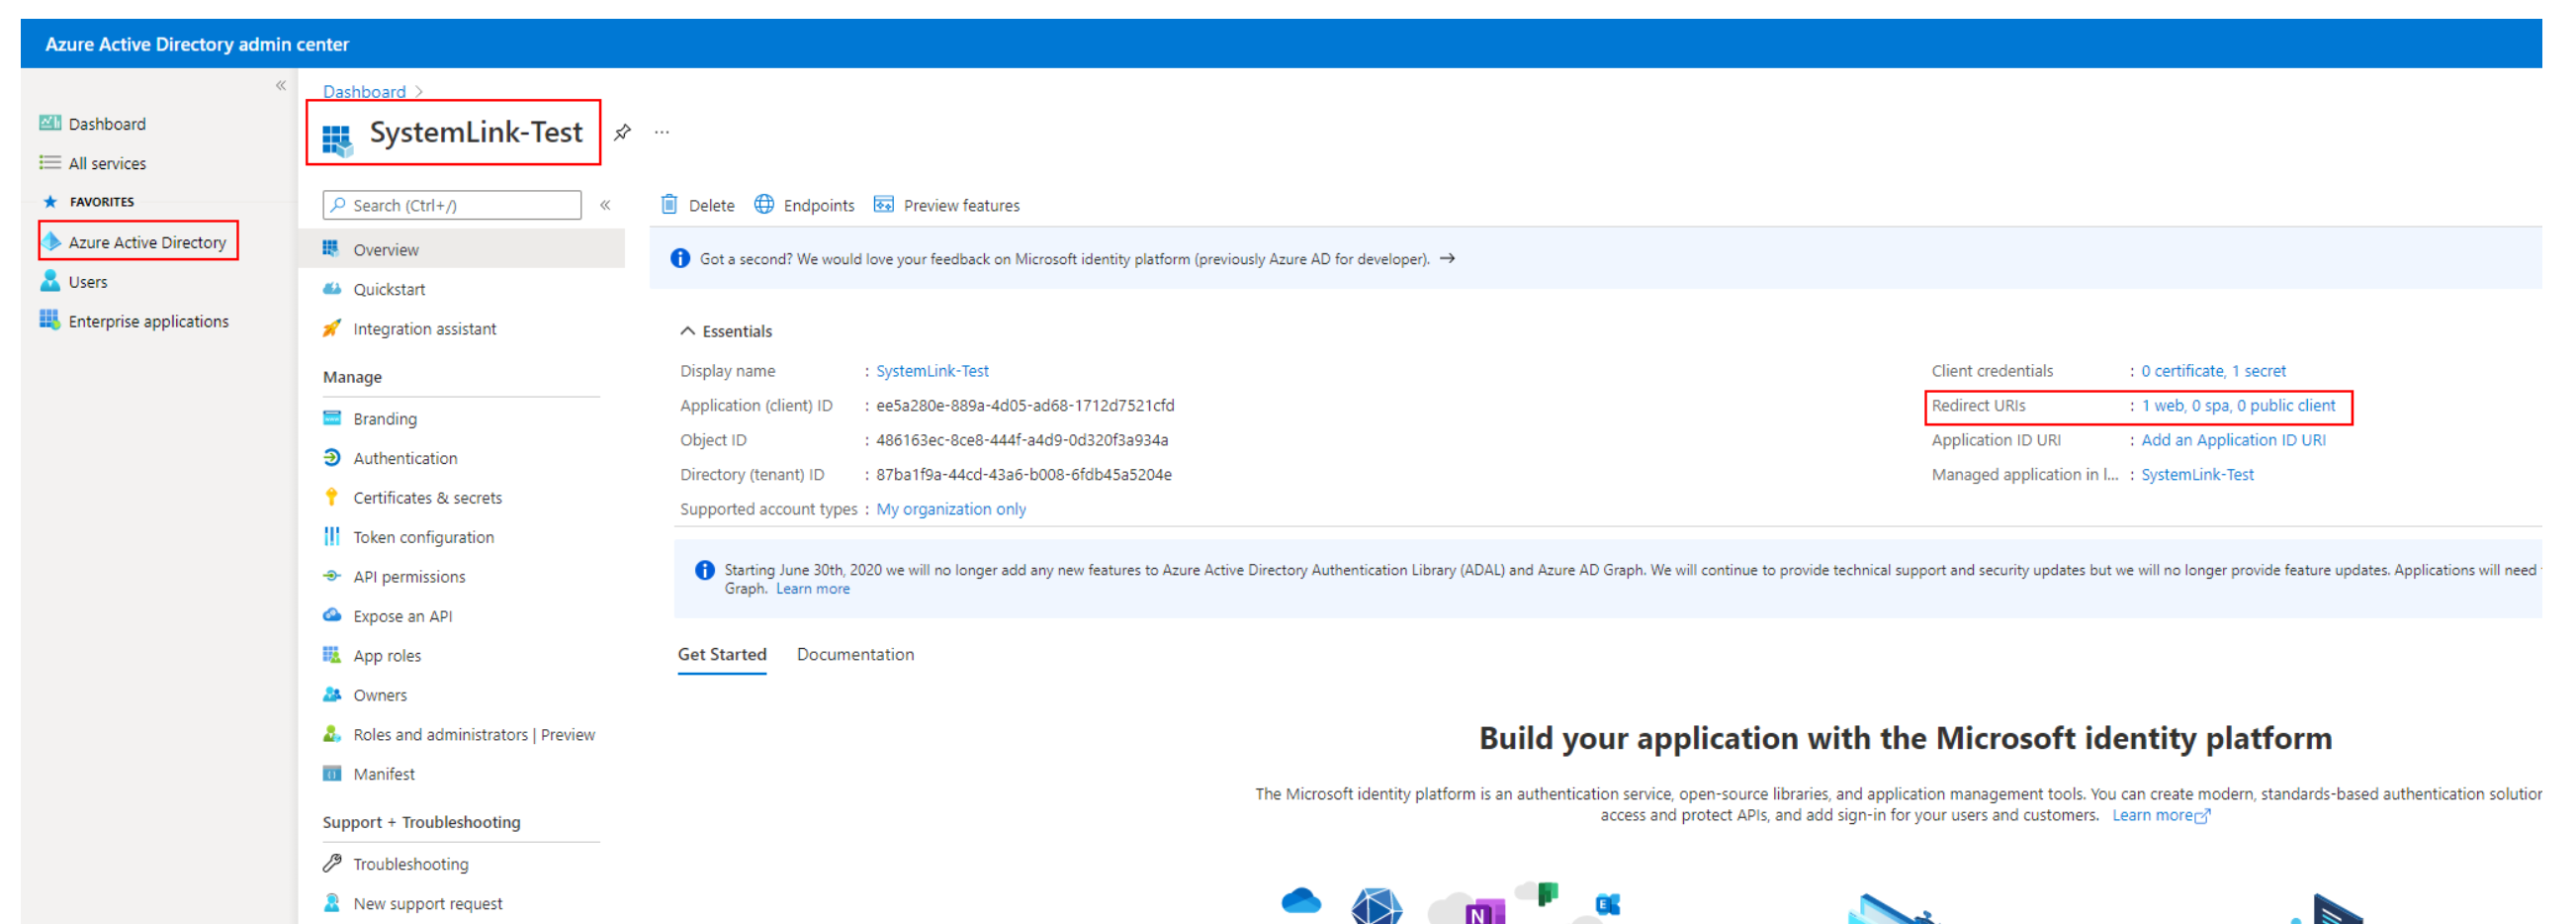
Task: Select the Object ID value text
Action: tap(1022, 440)
